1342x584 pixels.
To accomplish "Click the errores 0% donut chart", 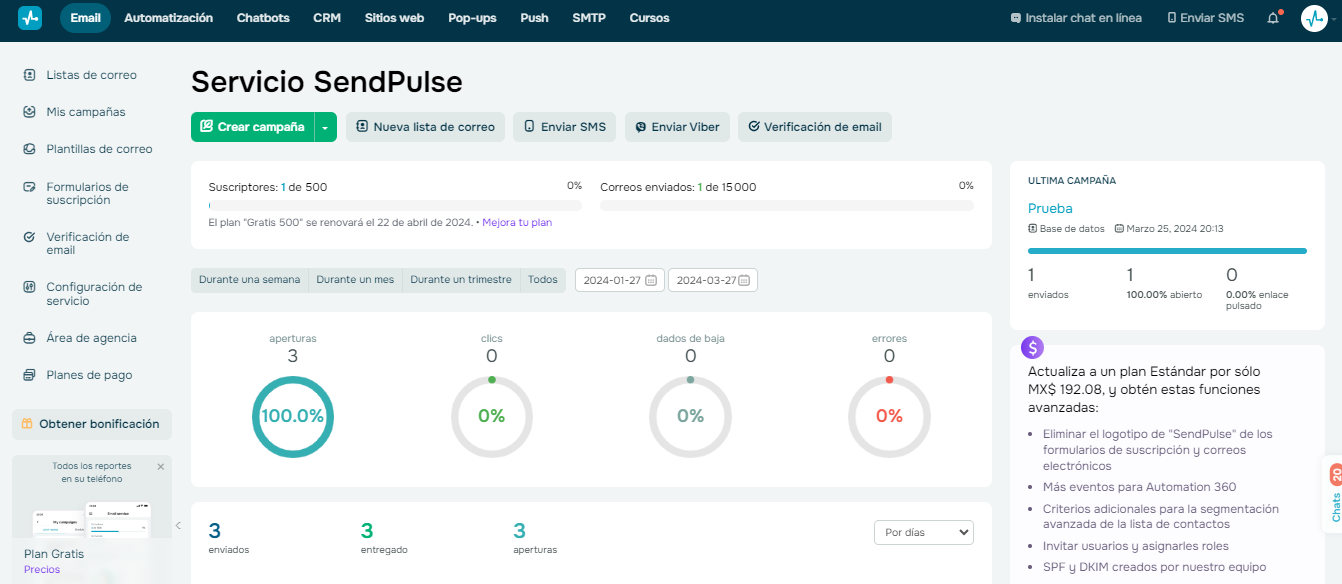I will [889, 416].
